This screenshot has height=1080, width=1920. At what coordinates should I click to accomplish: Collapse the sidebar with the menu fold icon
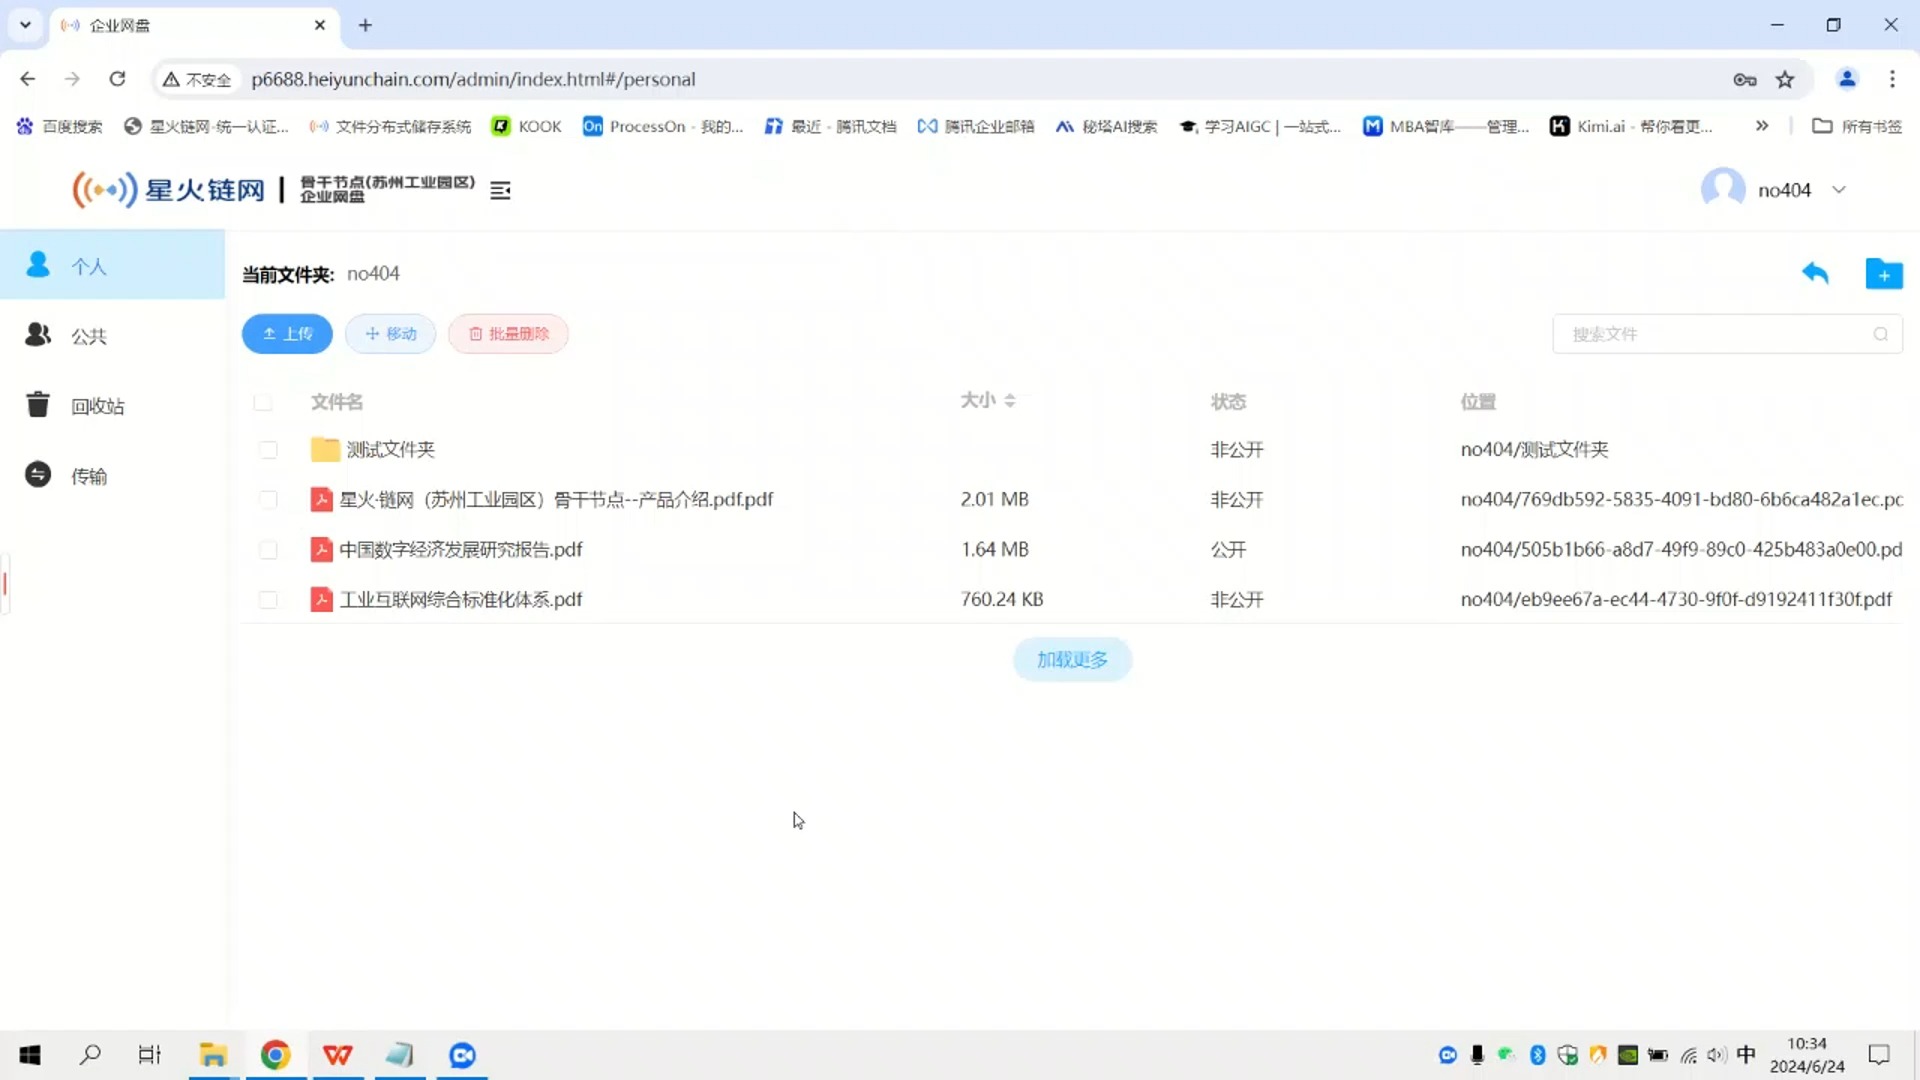tap(500, 190)
